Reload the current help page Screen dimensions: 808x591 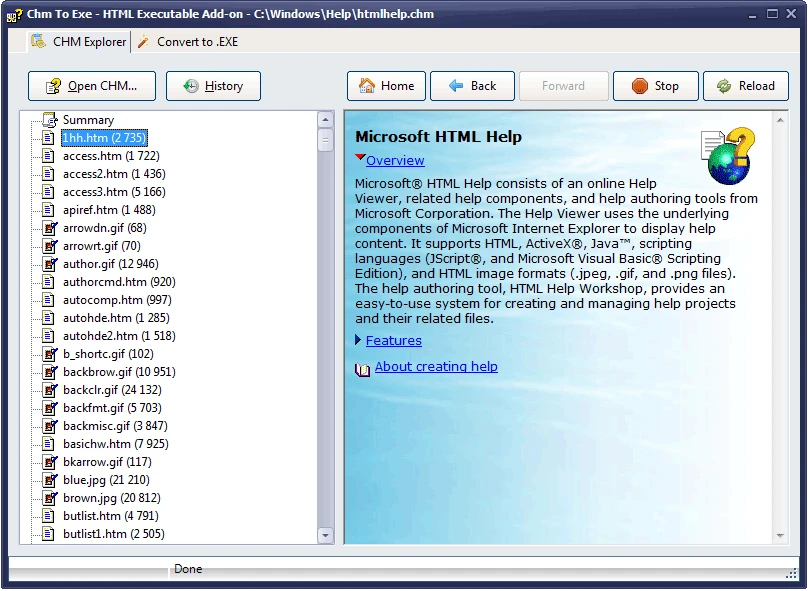[x=745, y=86]
